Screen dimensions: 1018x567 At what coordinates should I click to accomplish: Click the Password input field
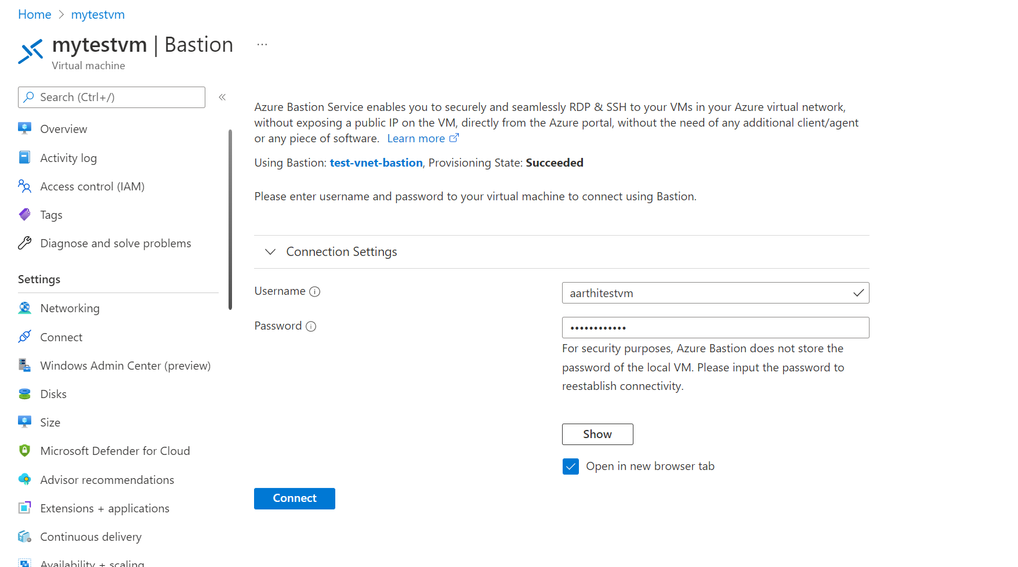click(x=715, y=327)
